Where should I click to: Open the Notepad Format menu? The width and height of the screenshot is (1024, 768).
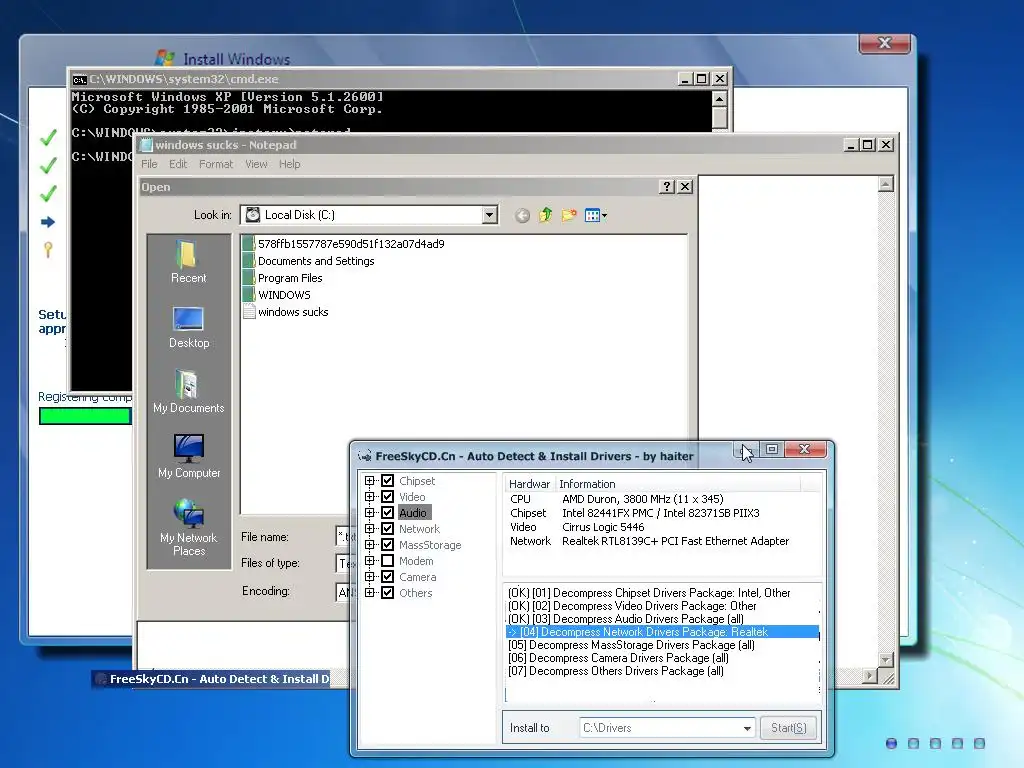point(216,164)
